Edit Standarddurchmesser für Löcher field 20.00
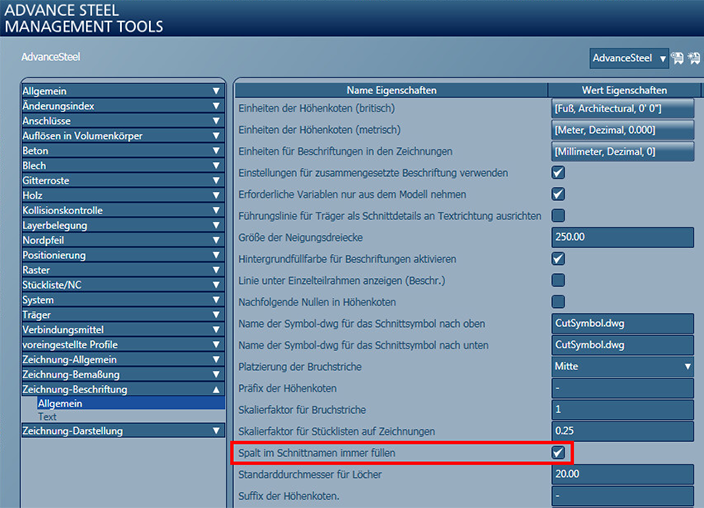 pos(622,474)
